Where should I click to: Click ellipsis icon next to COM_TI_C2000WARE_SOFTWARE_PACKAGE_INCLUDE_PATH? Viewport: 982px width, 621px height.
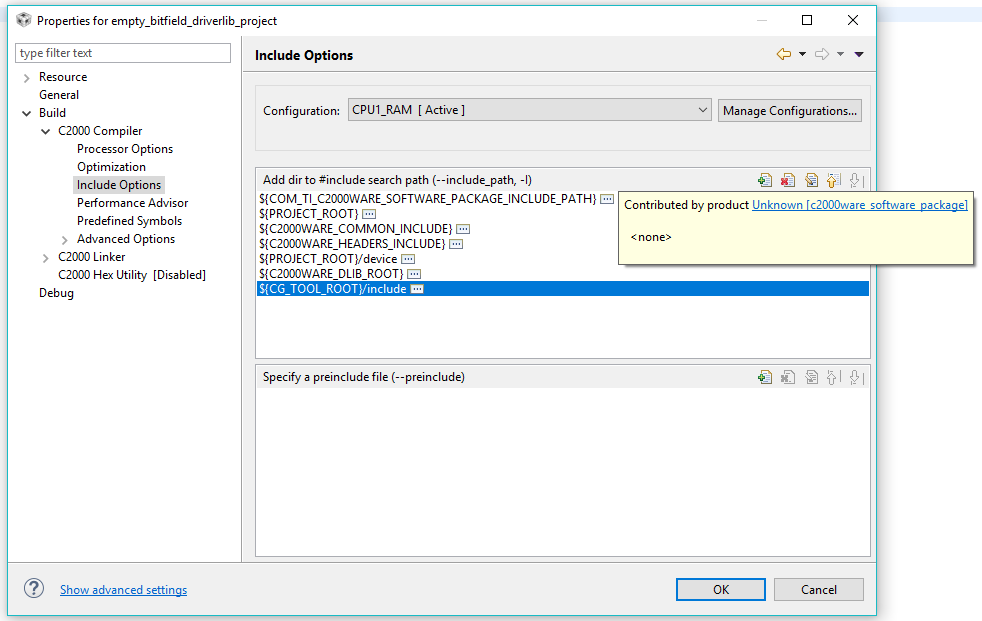607,199
